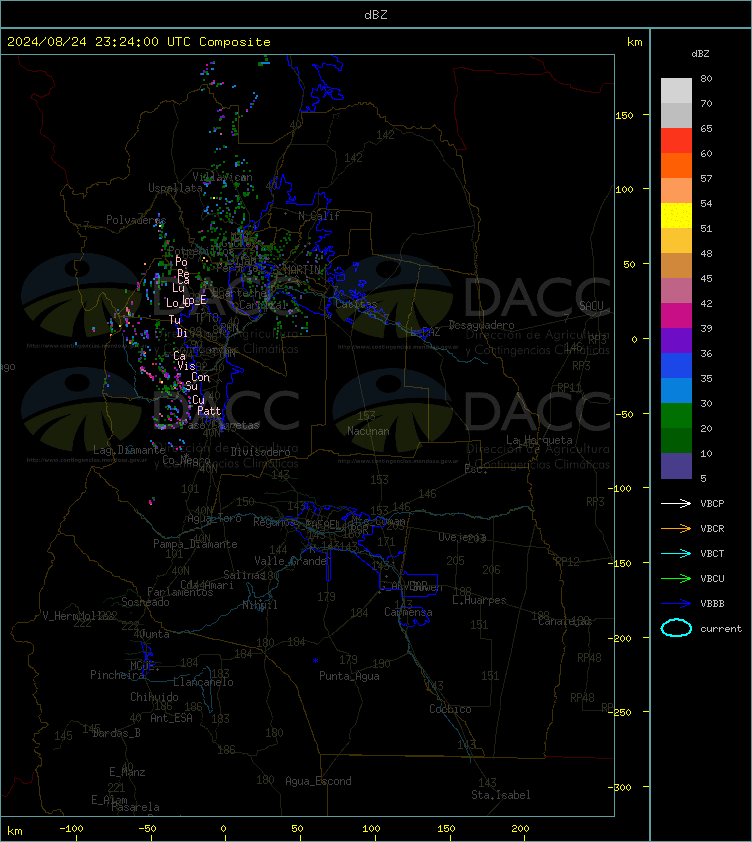This screenshot has width=752, height=842.
Task: Click the 'N_Calif' map label
Action: pos(319,216)
